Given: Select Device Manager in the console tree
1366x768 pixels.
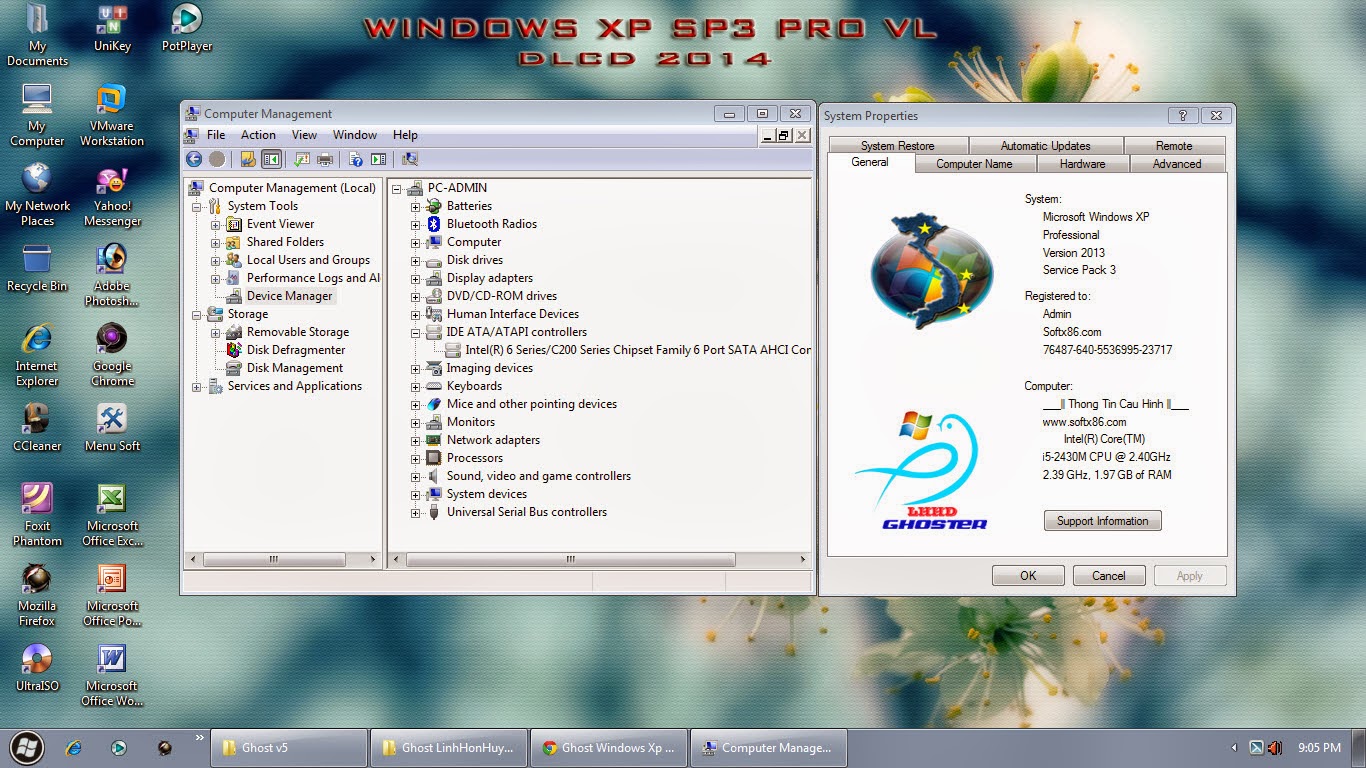Looking at the screenshot, I should pos(290,296).
